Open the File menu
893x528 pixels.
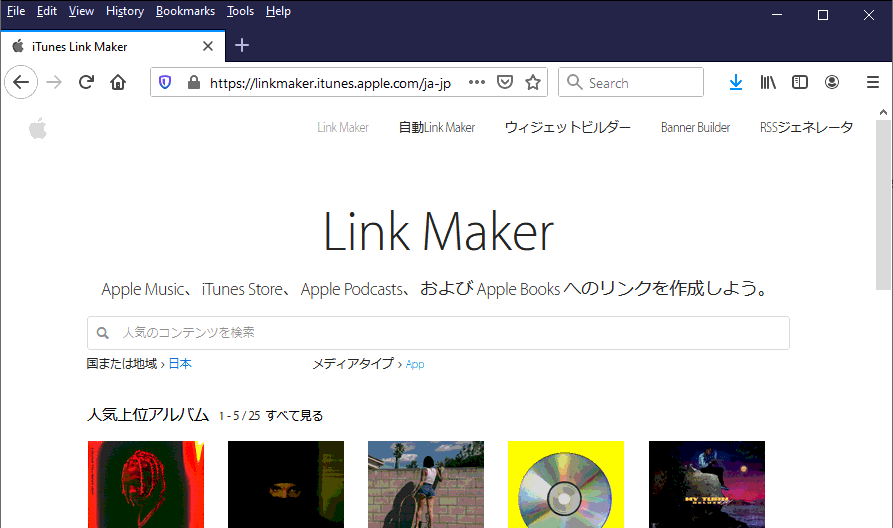[x=16, y=11]
